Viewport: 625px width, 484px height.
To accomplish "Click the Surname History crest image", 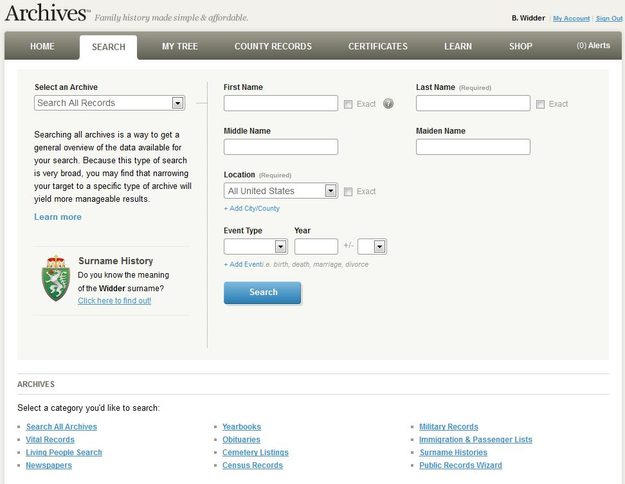I will tap(56, 278).
